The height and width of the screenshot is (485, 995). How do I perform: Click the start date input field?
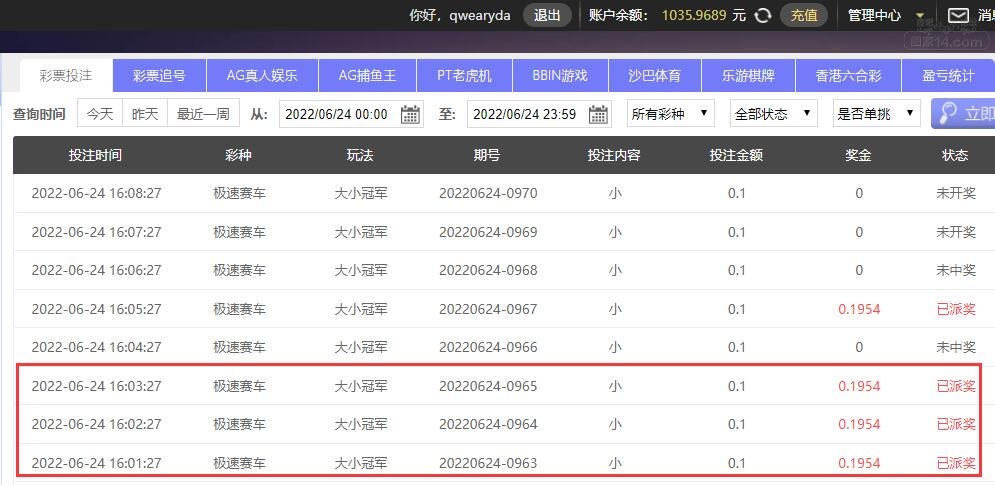coord(352,114)
